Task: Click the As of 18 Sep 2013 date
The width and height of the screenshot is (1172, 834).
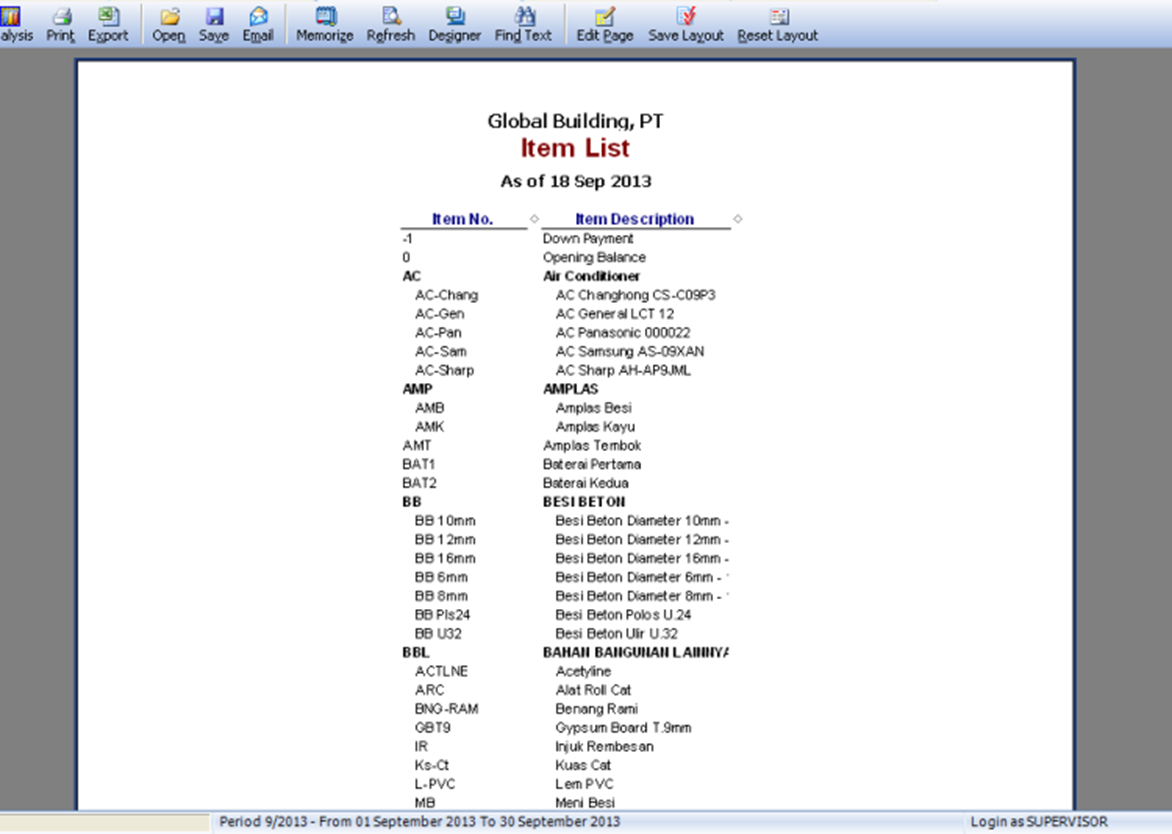Action: (576, 182)
